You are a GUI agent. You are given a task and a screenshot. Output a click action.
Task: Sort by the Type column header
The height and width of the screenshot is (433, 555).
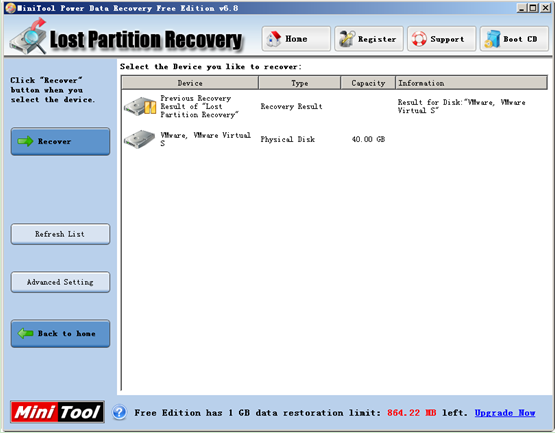click(x=299, y=83)
